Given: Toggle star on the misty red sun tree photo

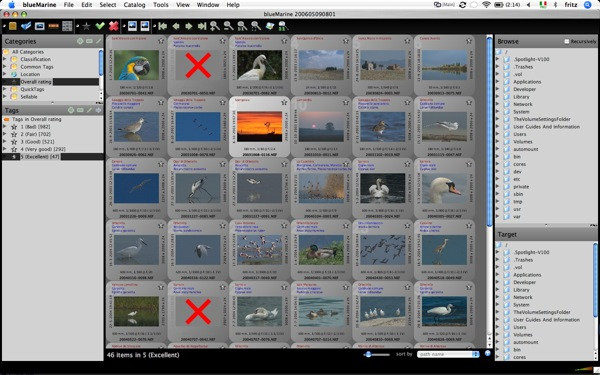Looking at the screenshot, I should coord(346,102).
